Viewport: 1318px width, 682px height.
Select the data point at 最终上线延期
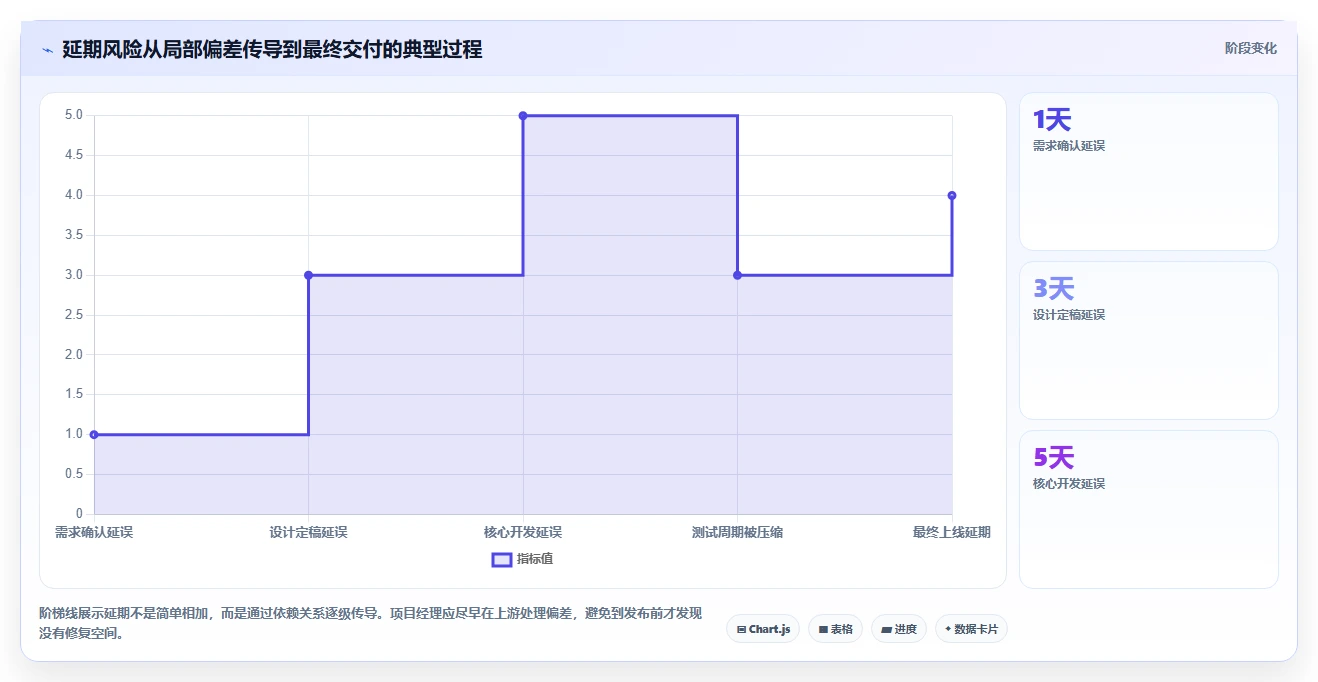[952, 195]
